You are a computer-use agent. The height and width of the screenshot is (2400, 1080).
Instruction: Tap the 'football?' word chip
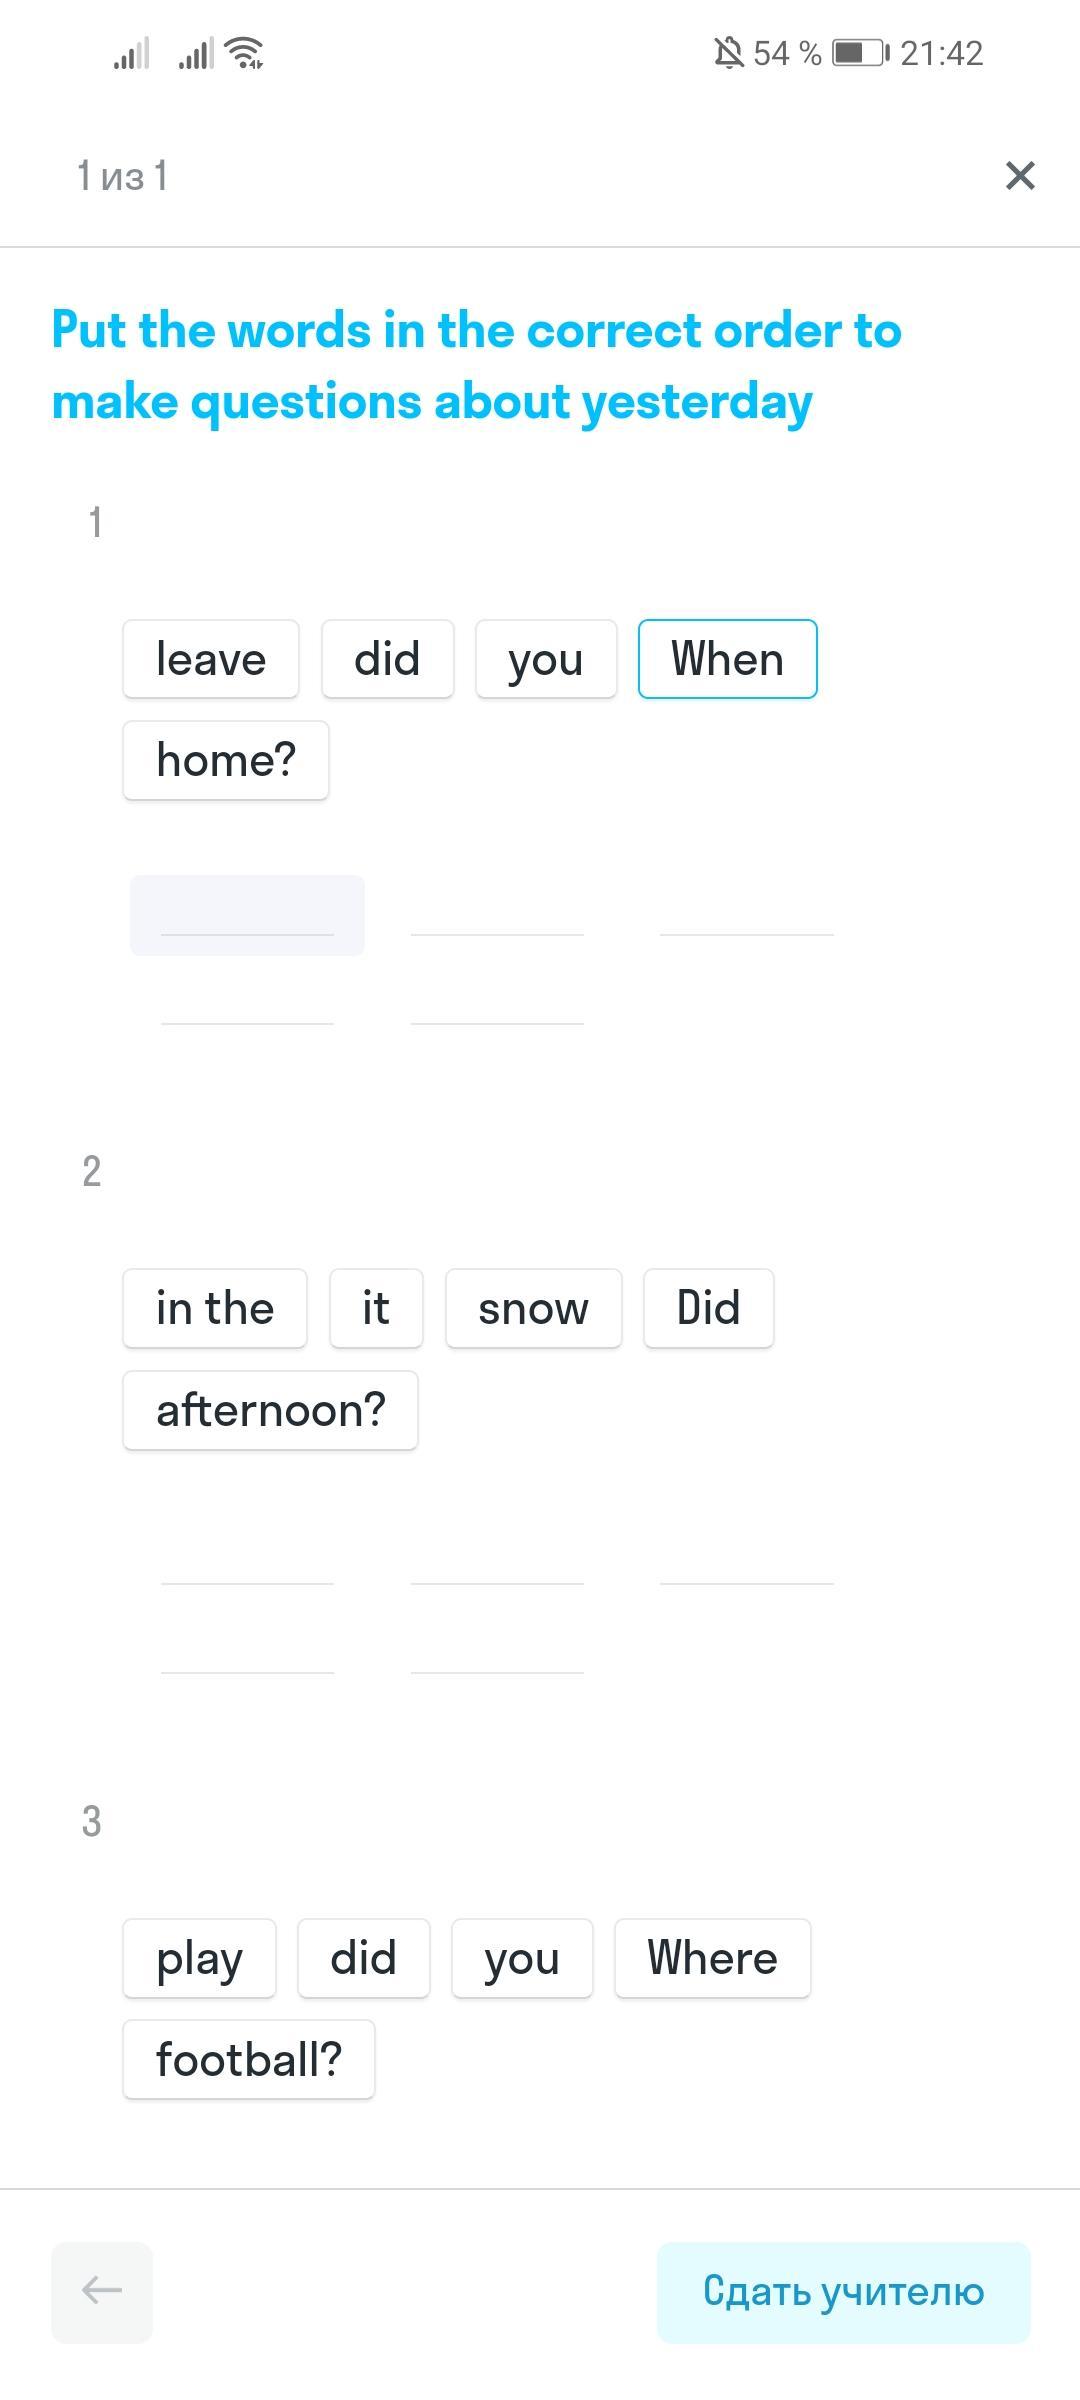[249, 2060]
